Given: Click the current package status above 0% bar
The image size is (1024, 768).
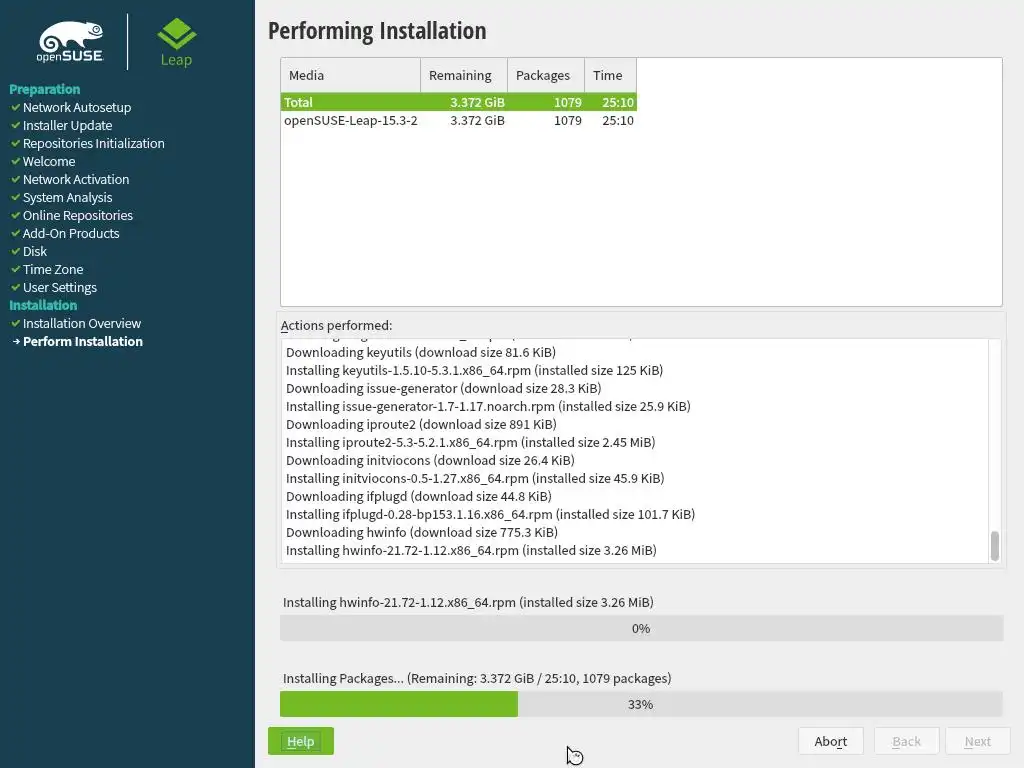Looking at the screenshot, I should [x=468, y=602].
